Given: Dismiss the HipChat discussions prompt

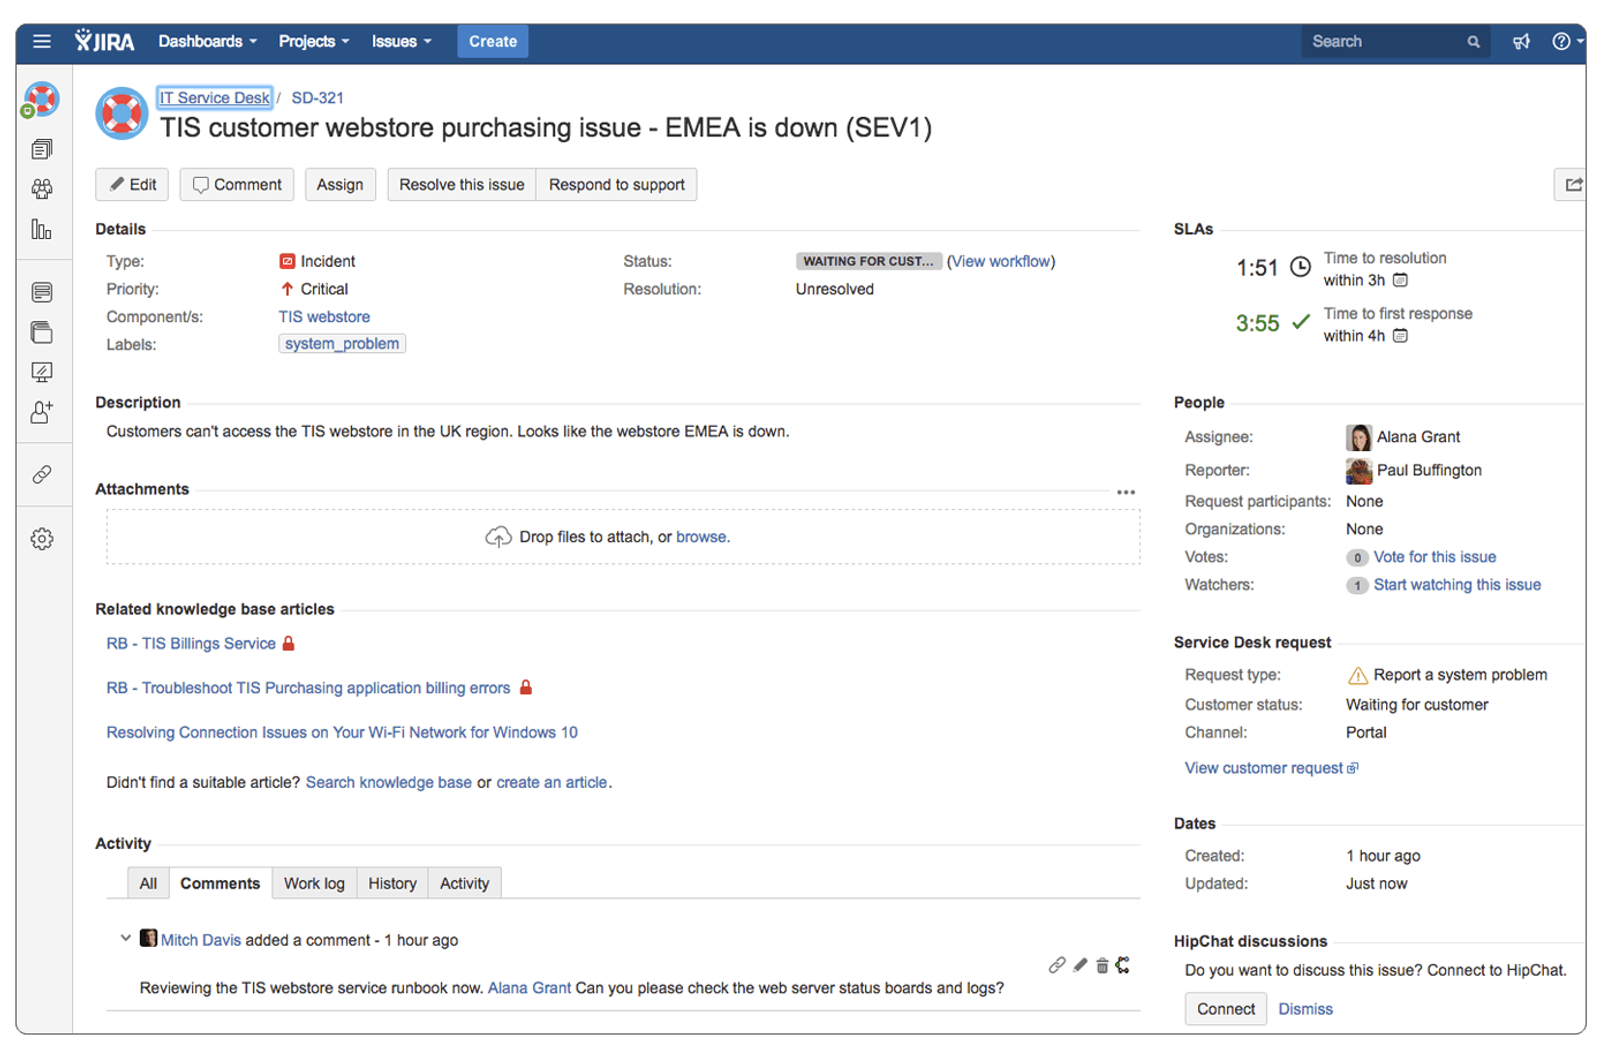Looking at the screenshot, I should [x=1305, y=1009].
